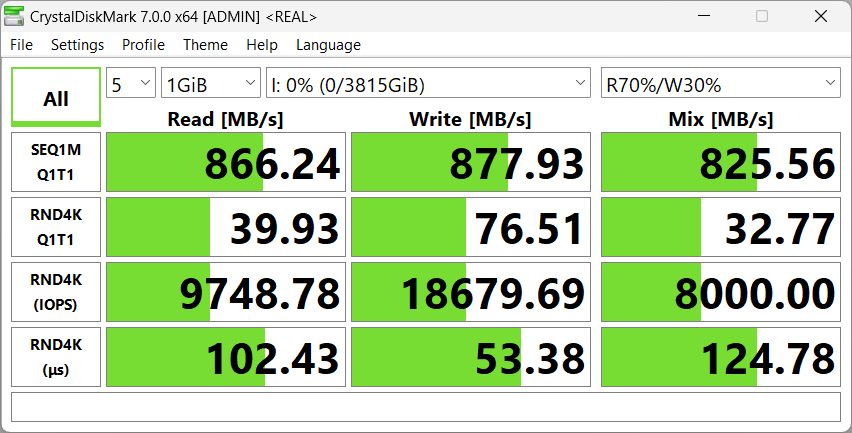
Task: Click the RND4K (IOPS) test button
Action: pos(56,292)
